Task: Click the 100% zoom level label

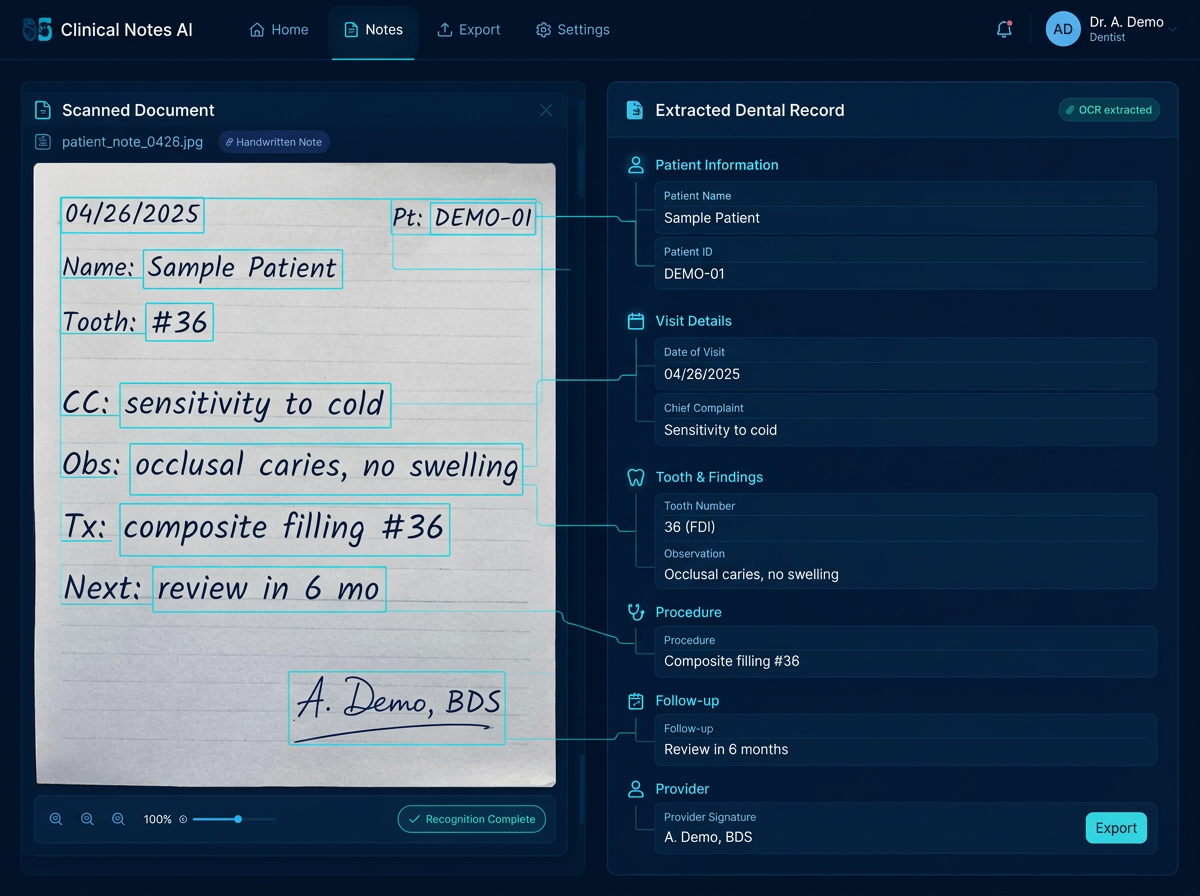Action: pyautogui.click(x=158, y=819)
